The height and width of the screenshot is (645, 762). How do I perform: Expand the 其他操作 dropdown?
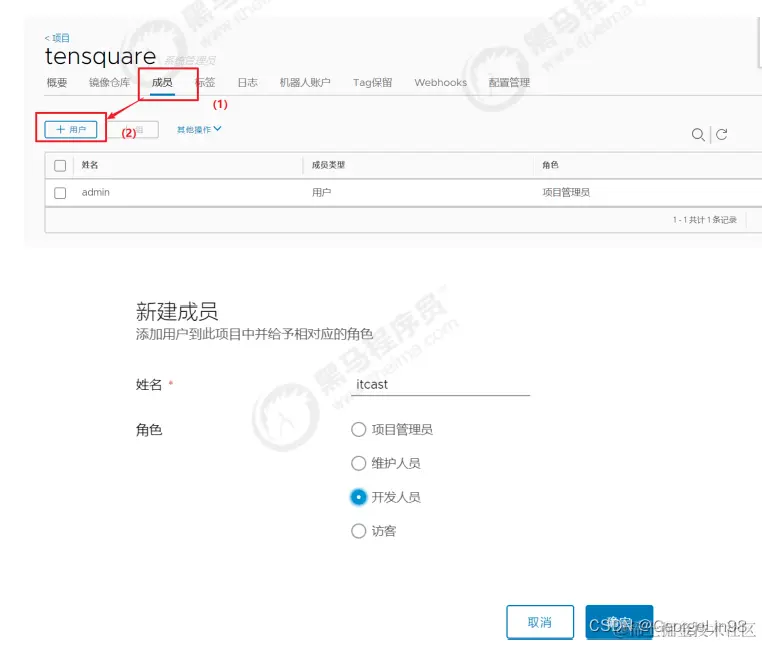click(x=199, y=129)
